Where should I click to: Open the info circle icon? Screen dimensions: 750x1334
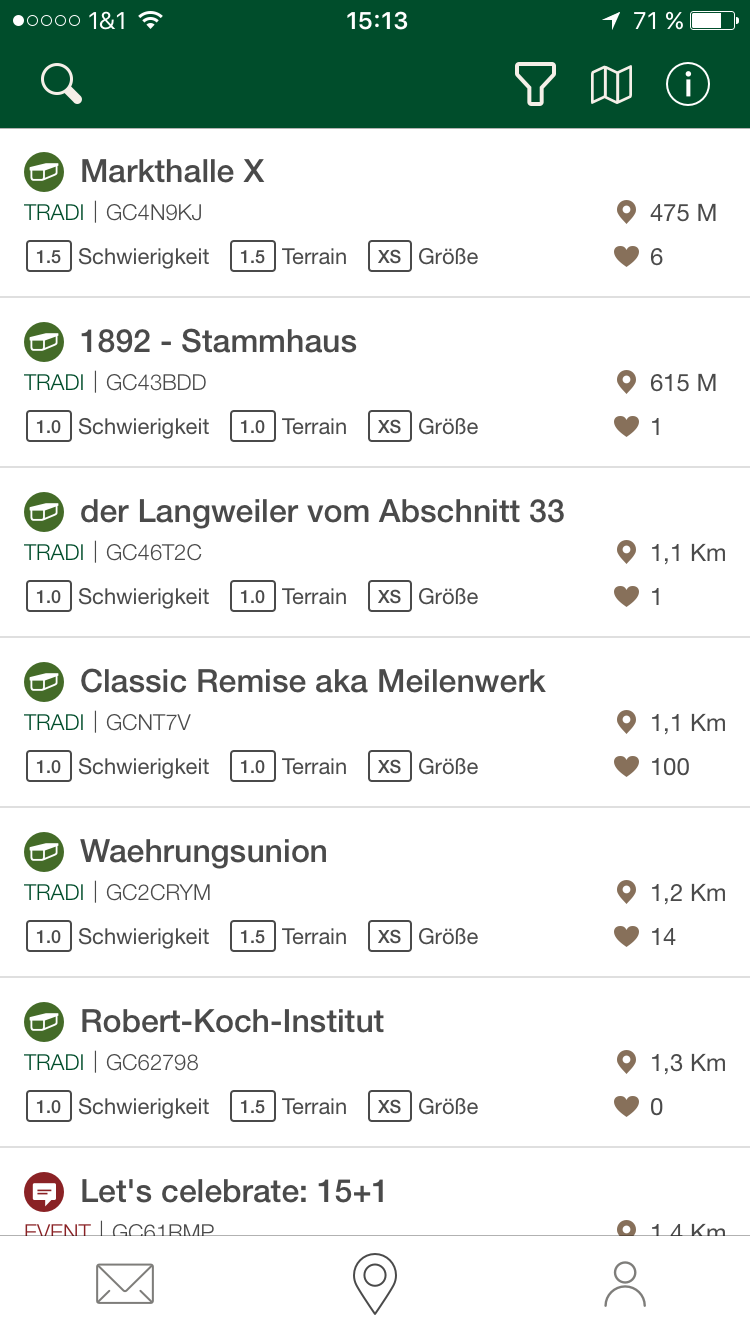coord(688,84)
